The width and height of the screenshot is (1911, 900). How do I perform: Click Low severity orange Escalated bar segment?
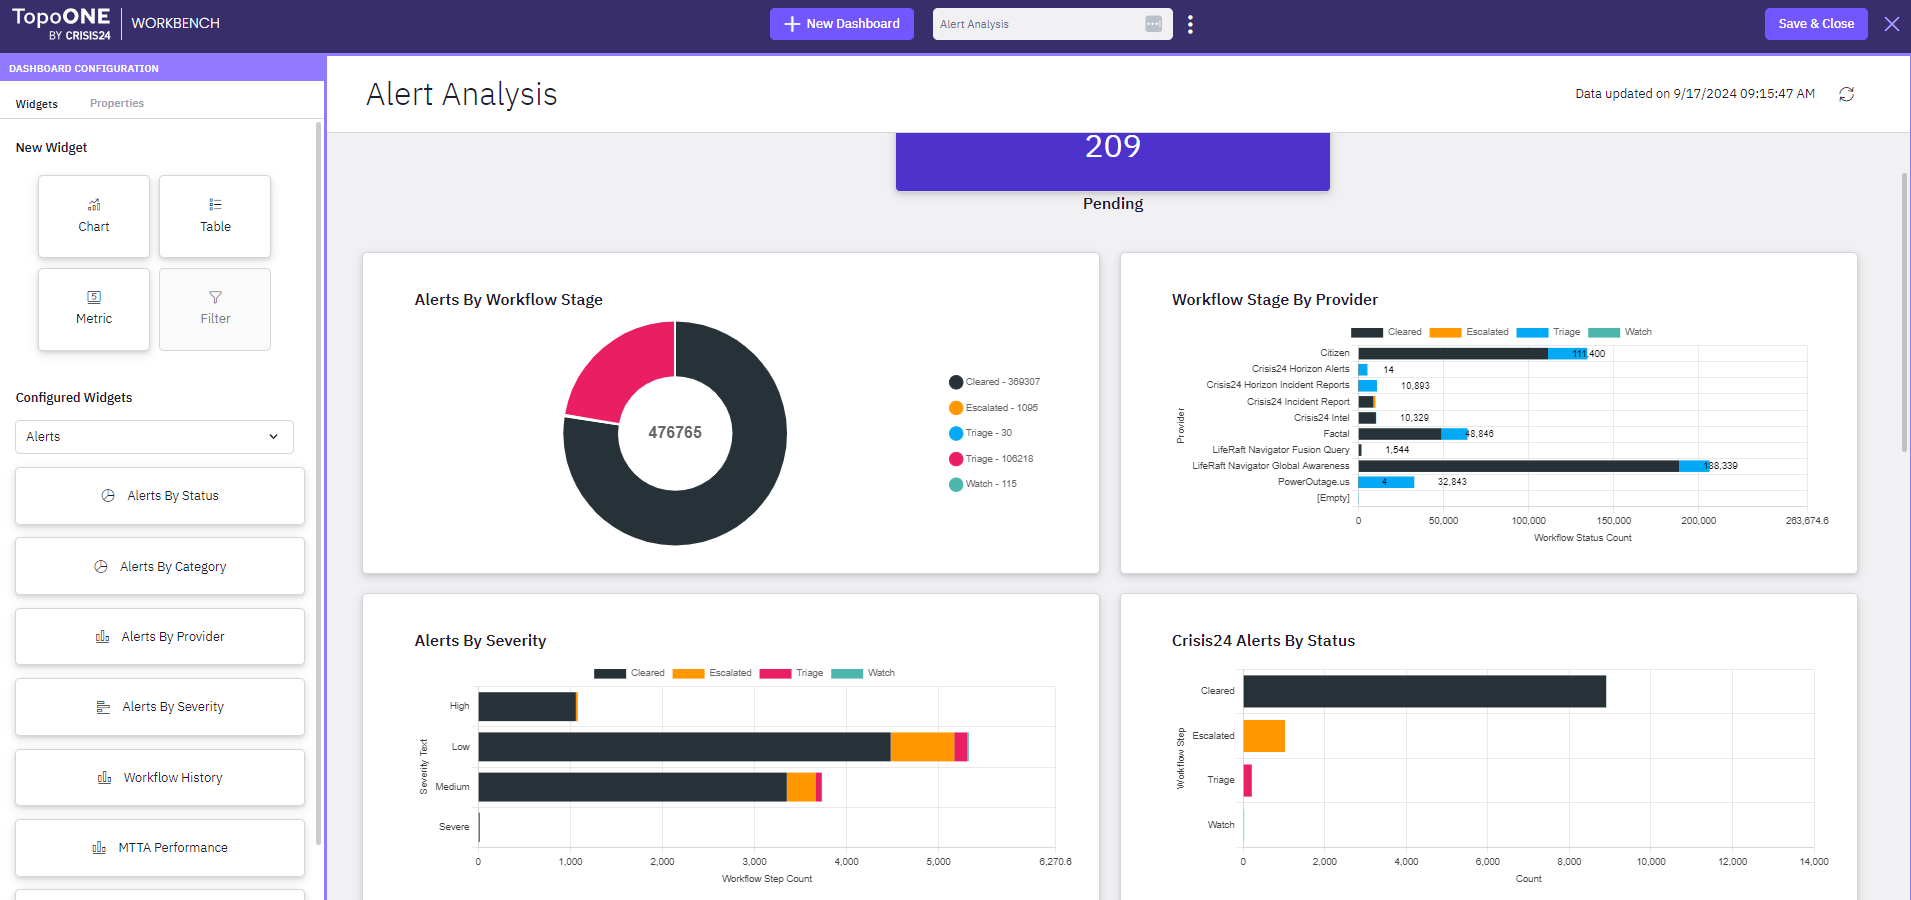pos(922,747)
